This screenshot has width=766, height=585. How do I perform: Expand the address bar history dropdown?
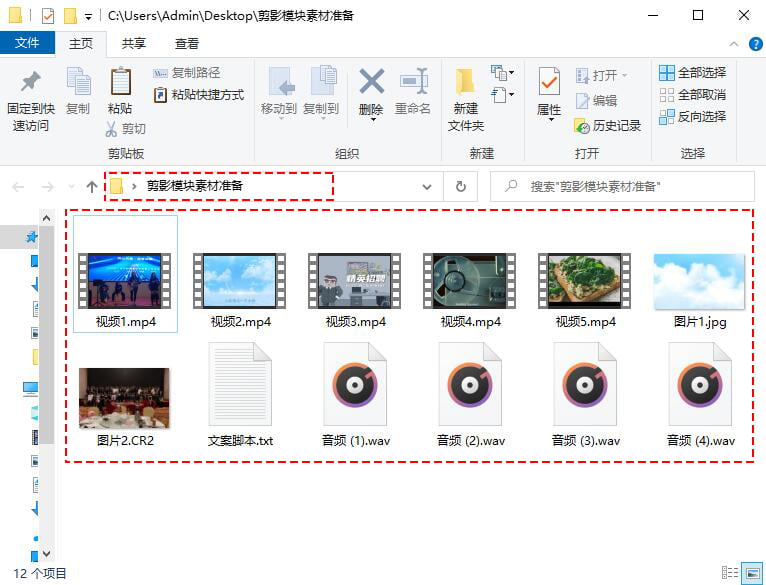click(x=426, y=186)
